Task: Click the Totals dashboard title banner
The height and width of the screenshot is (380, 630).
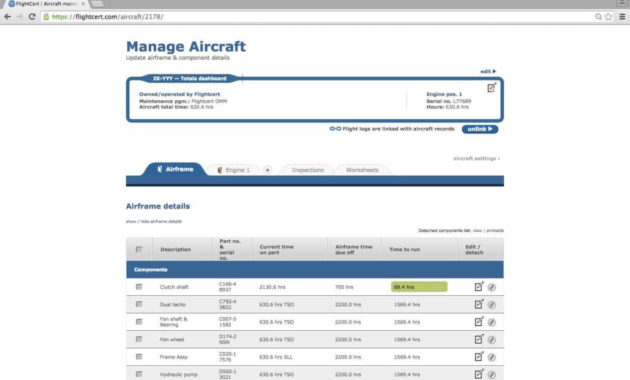Action: pyautogui.click(x=190, y=78)
